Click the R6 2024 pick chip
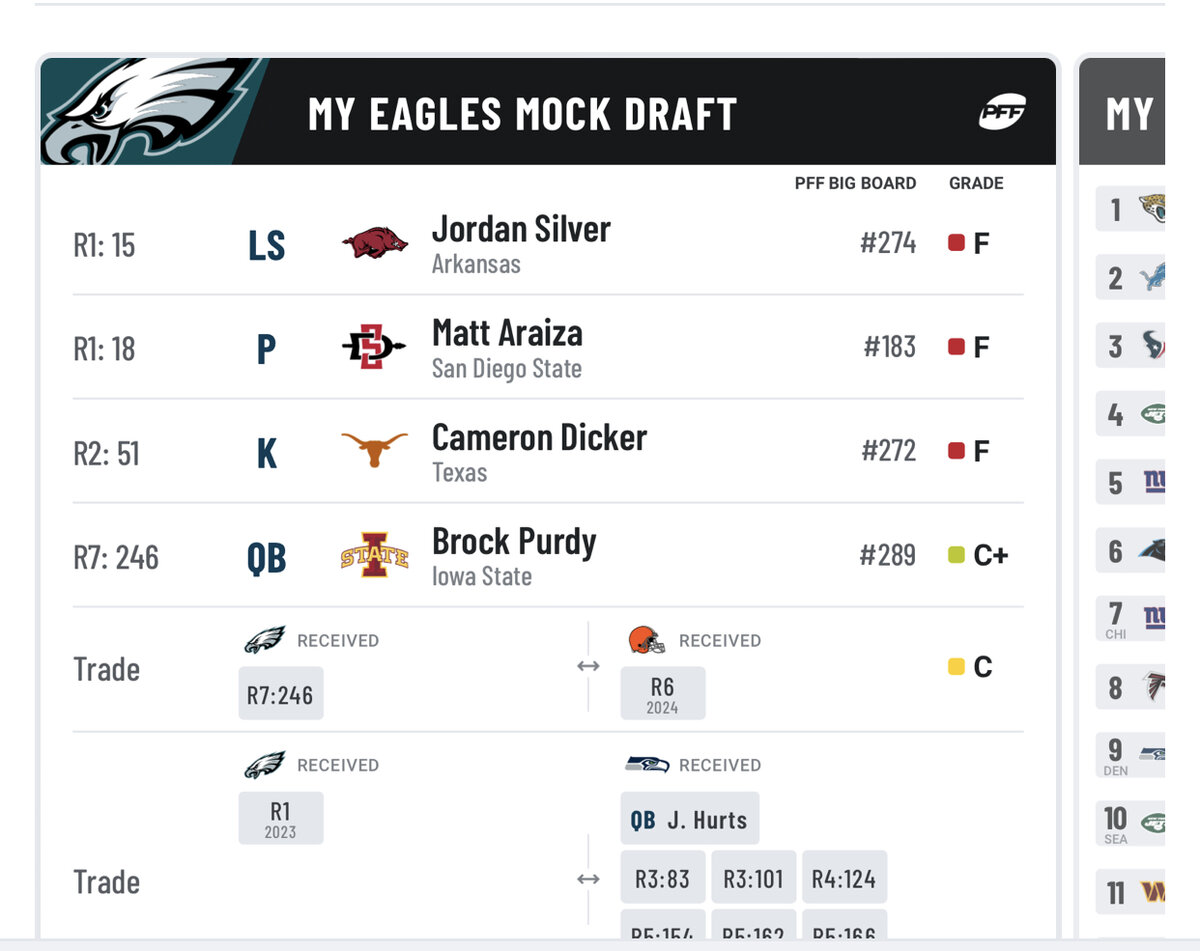This screenshot has width=1200, height=951. (662, 694)
